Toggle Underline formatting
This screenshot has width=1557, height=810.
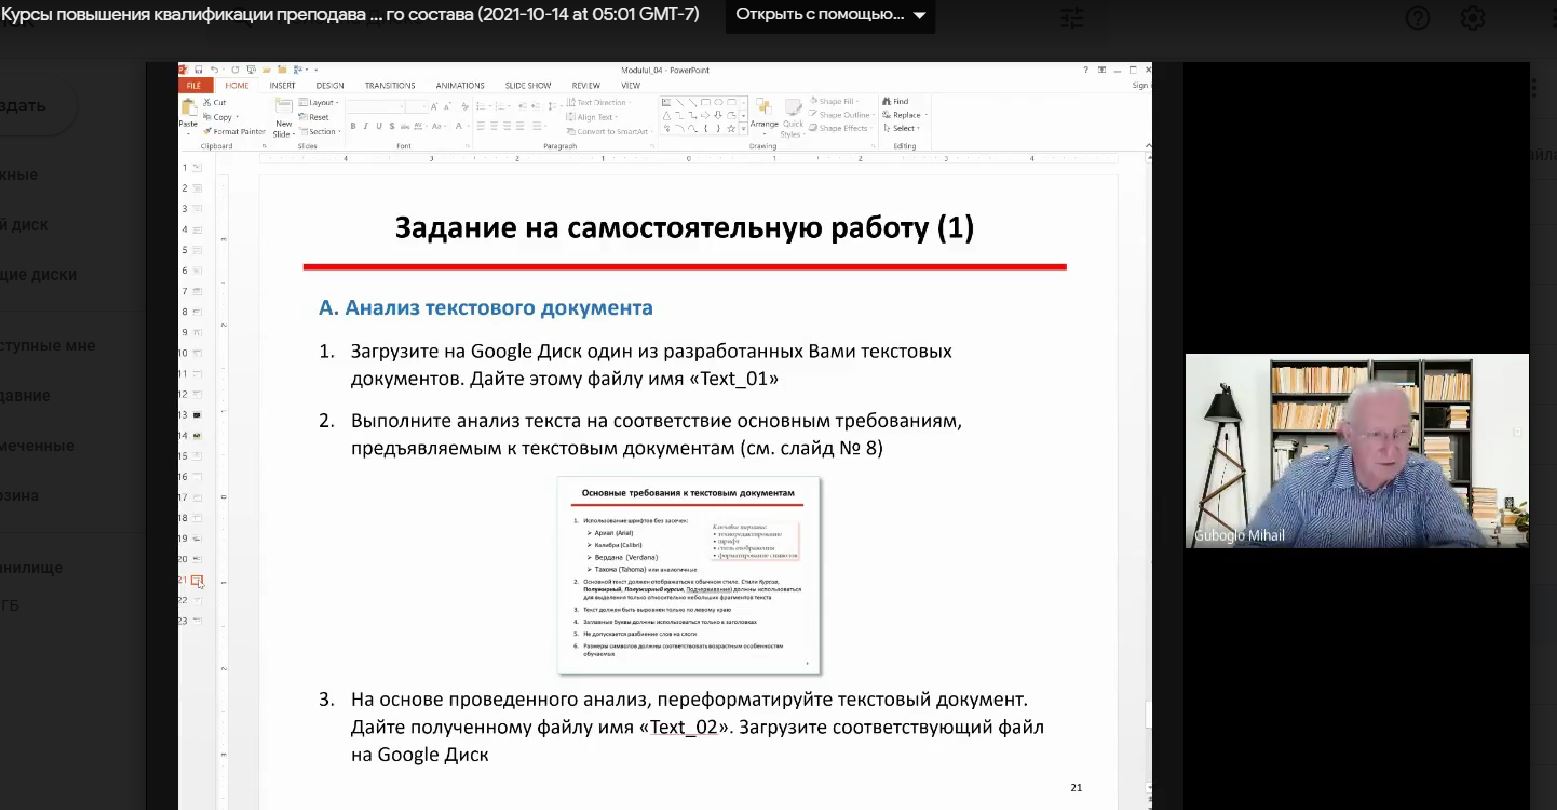379,126
